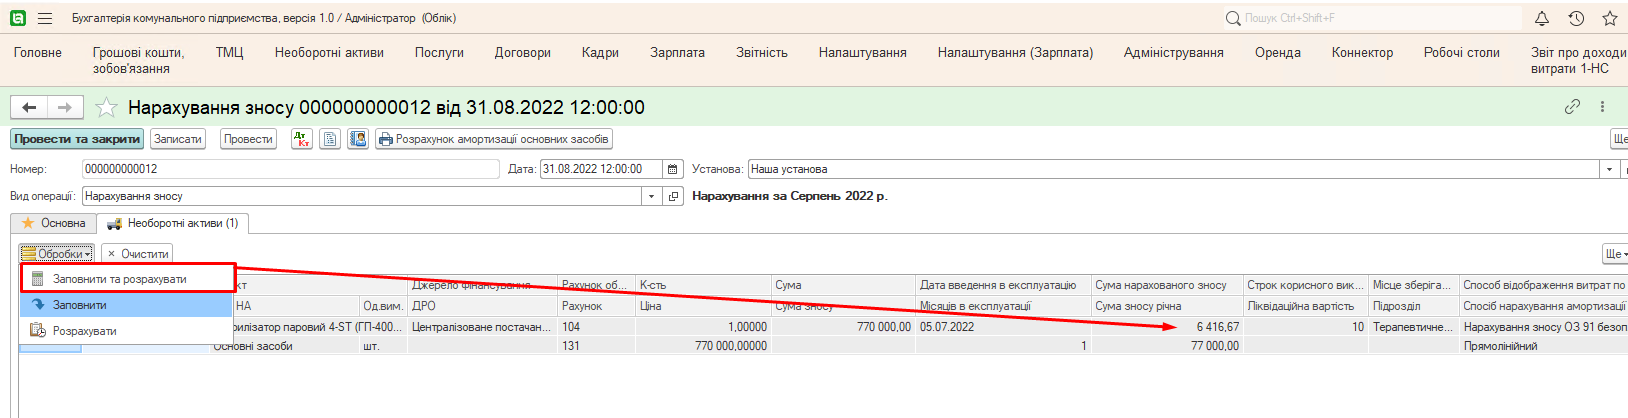The width and height of the screenshot is (1628, 418).
Task: Open Налаштування section
Action: (x=863, y=53)
